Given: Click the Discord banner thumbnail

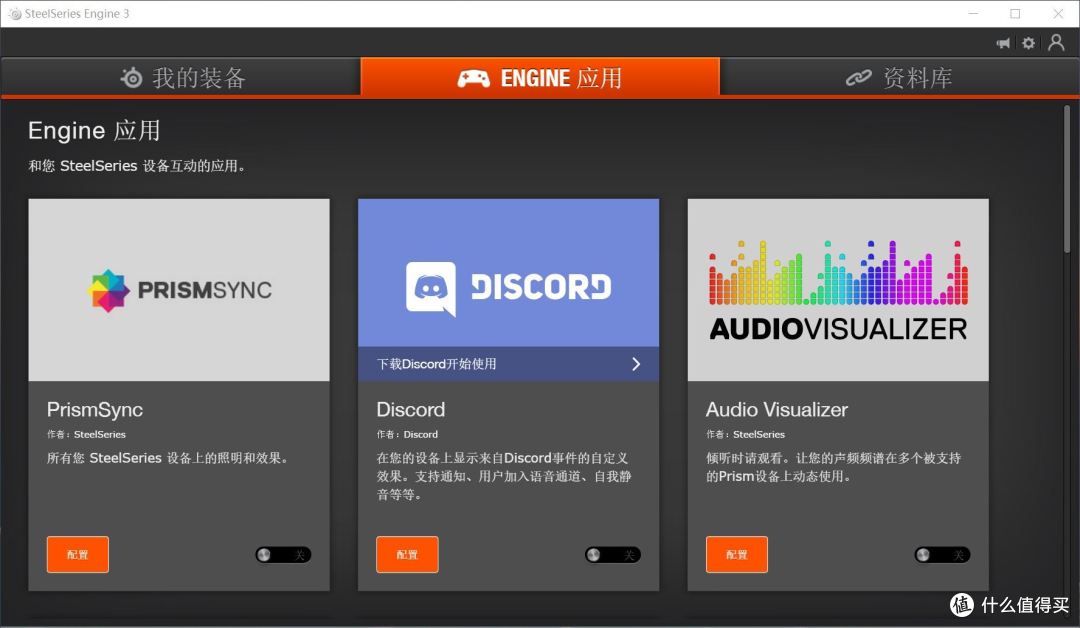Looking at the screenshot, I should 508,273.
